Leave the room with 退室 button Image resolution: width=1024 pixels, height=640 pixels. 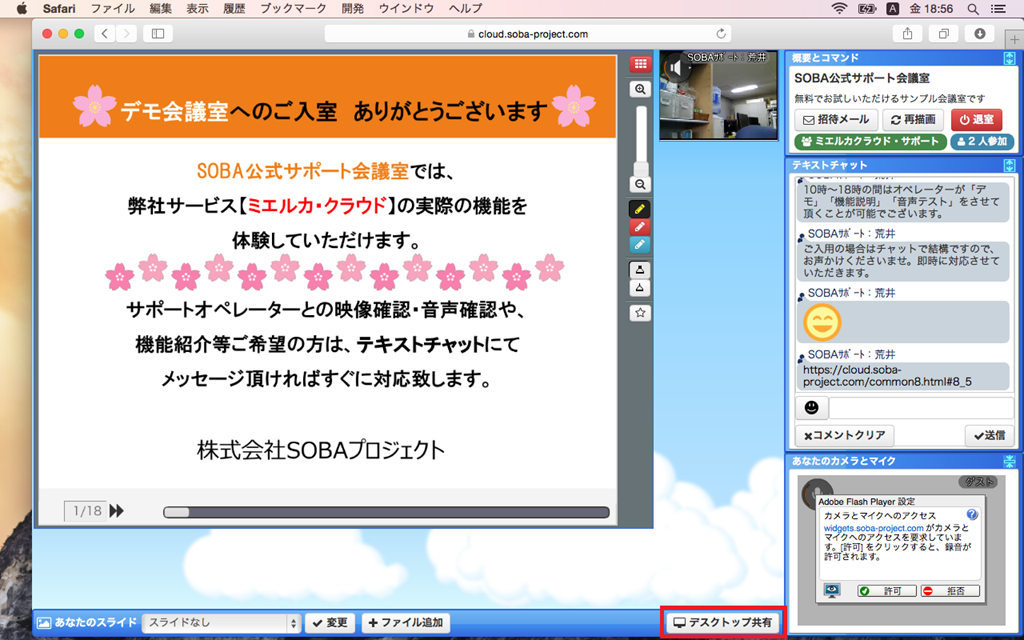[x=976, y=120]
